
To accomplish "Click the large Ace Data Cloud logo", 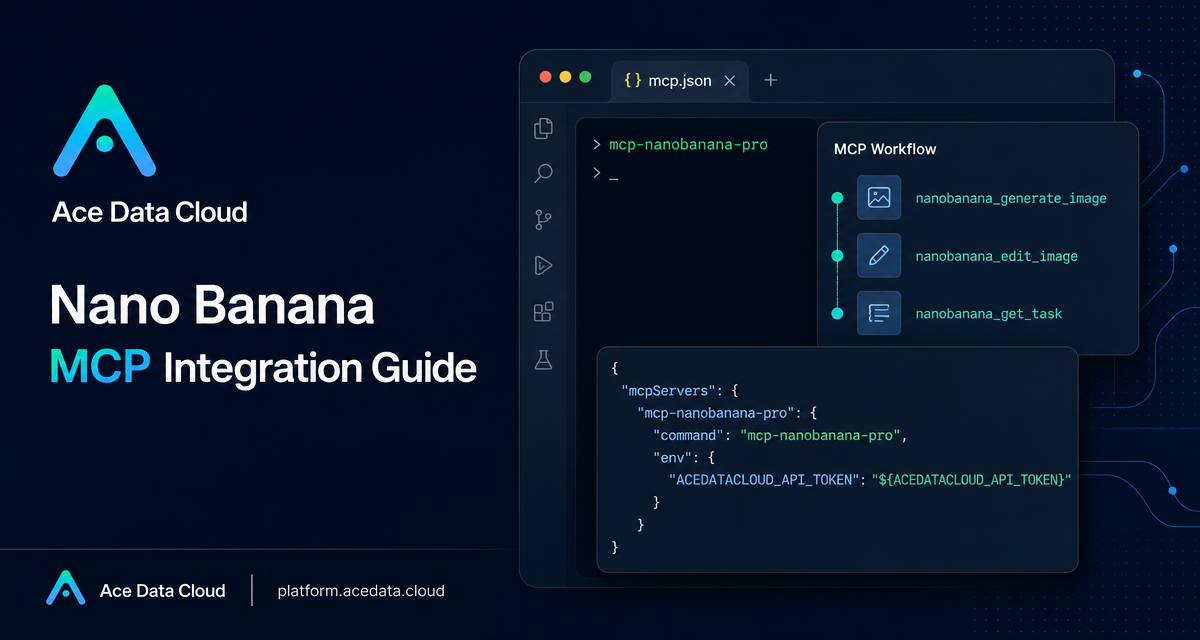I will pos(104,131).
